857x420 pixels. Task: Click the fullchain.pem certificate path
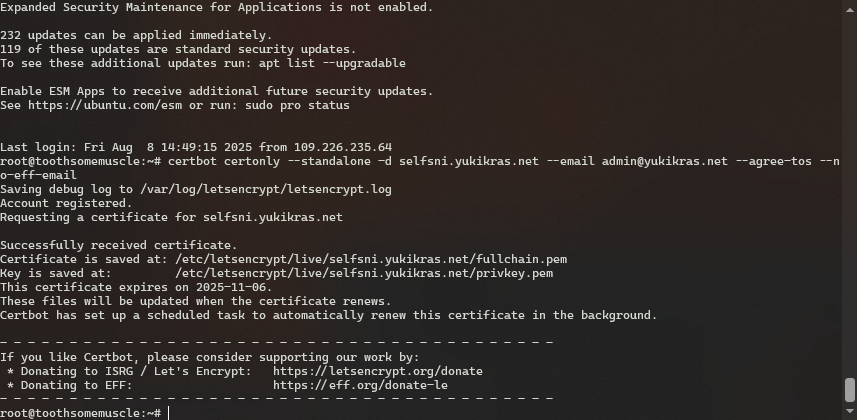(371, 259)
